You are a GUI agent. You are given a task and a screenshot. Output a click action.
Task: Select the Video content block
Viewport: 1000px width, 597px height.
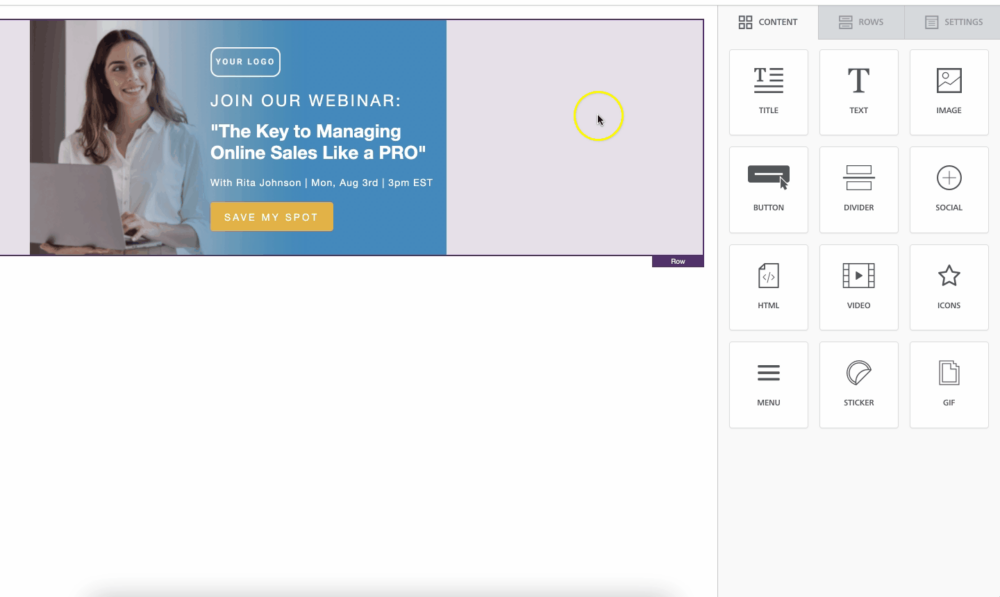858,287
